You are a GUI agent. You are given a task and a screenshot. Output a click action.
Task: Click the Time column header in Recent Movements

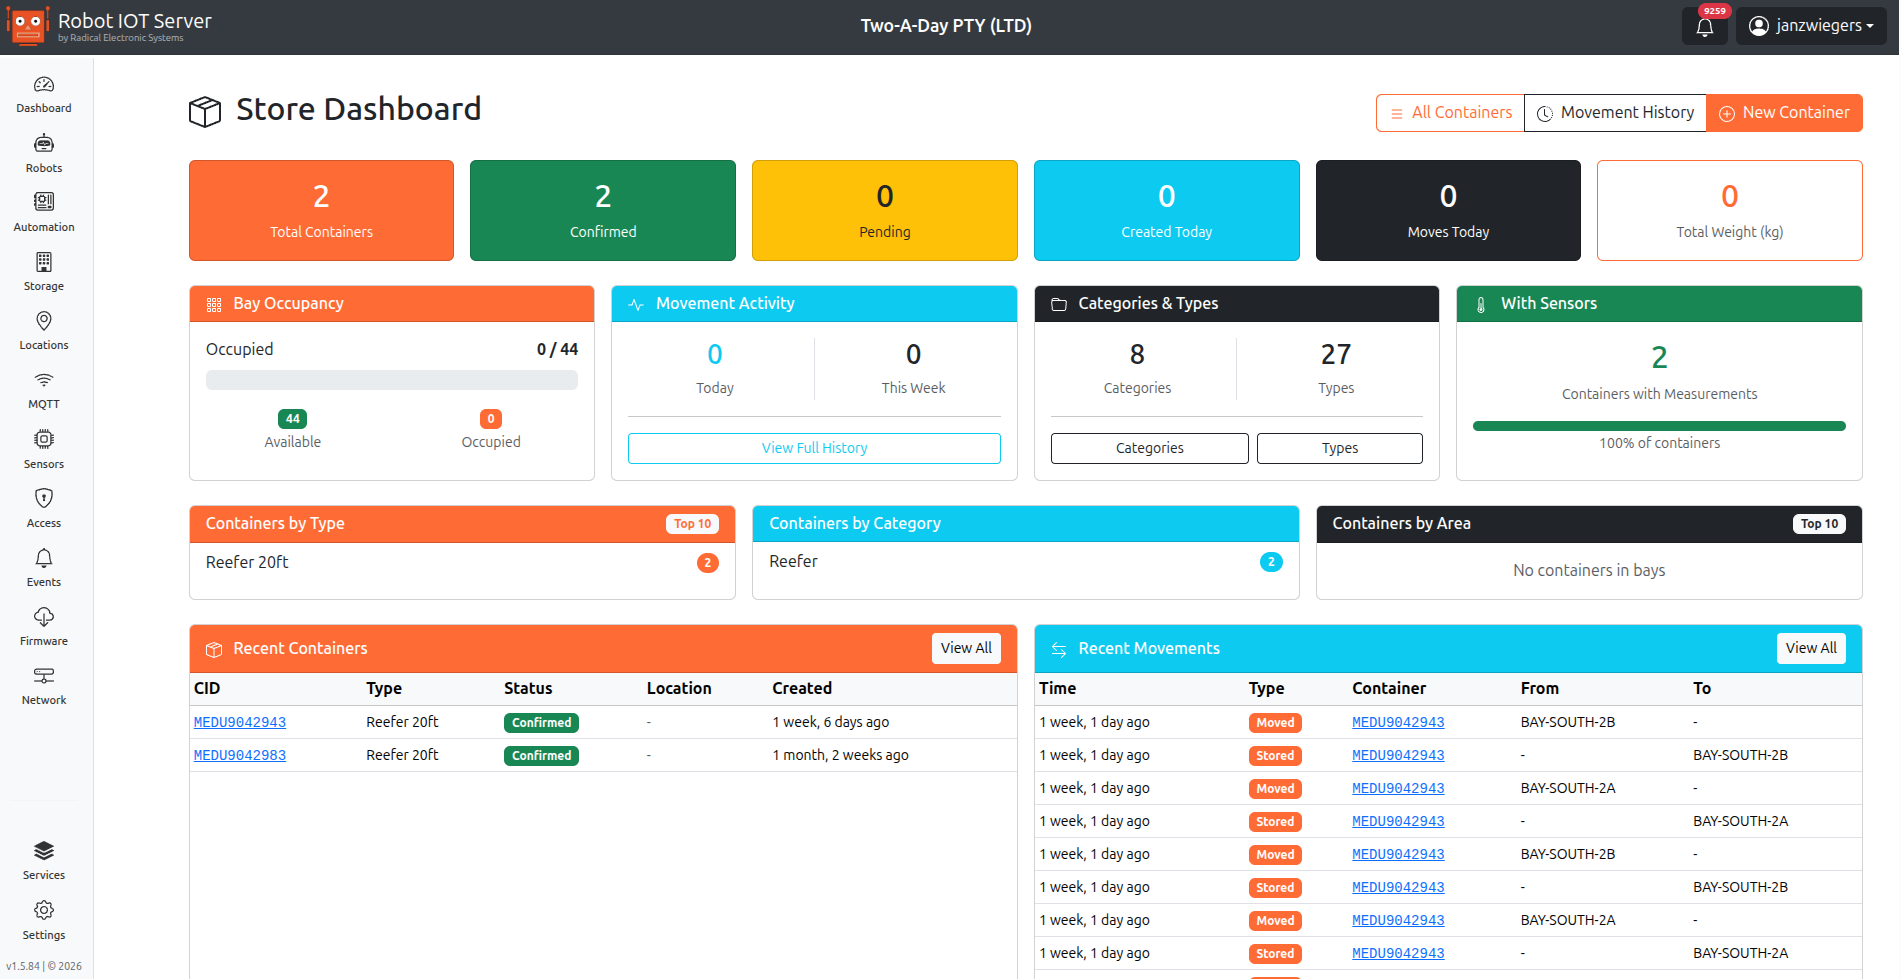pyautogui.click(x=1058, y=688)
